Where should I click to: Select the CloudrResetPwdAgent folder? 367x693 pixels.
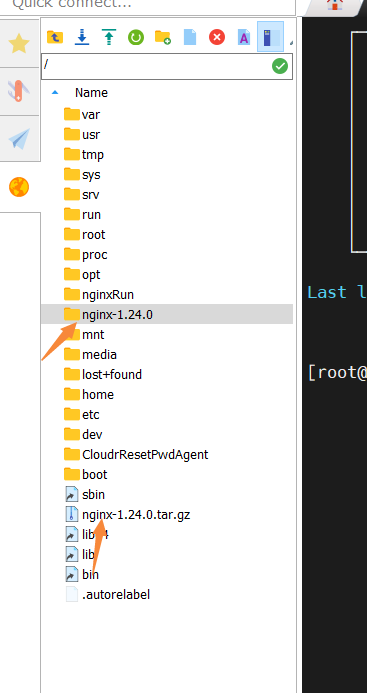pyautogui.click(x=136, y=454)
